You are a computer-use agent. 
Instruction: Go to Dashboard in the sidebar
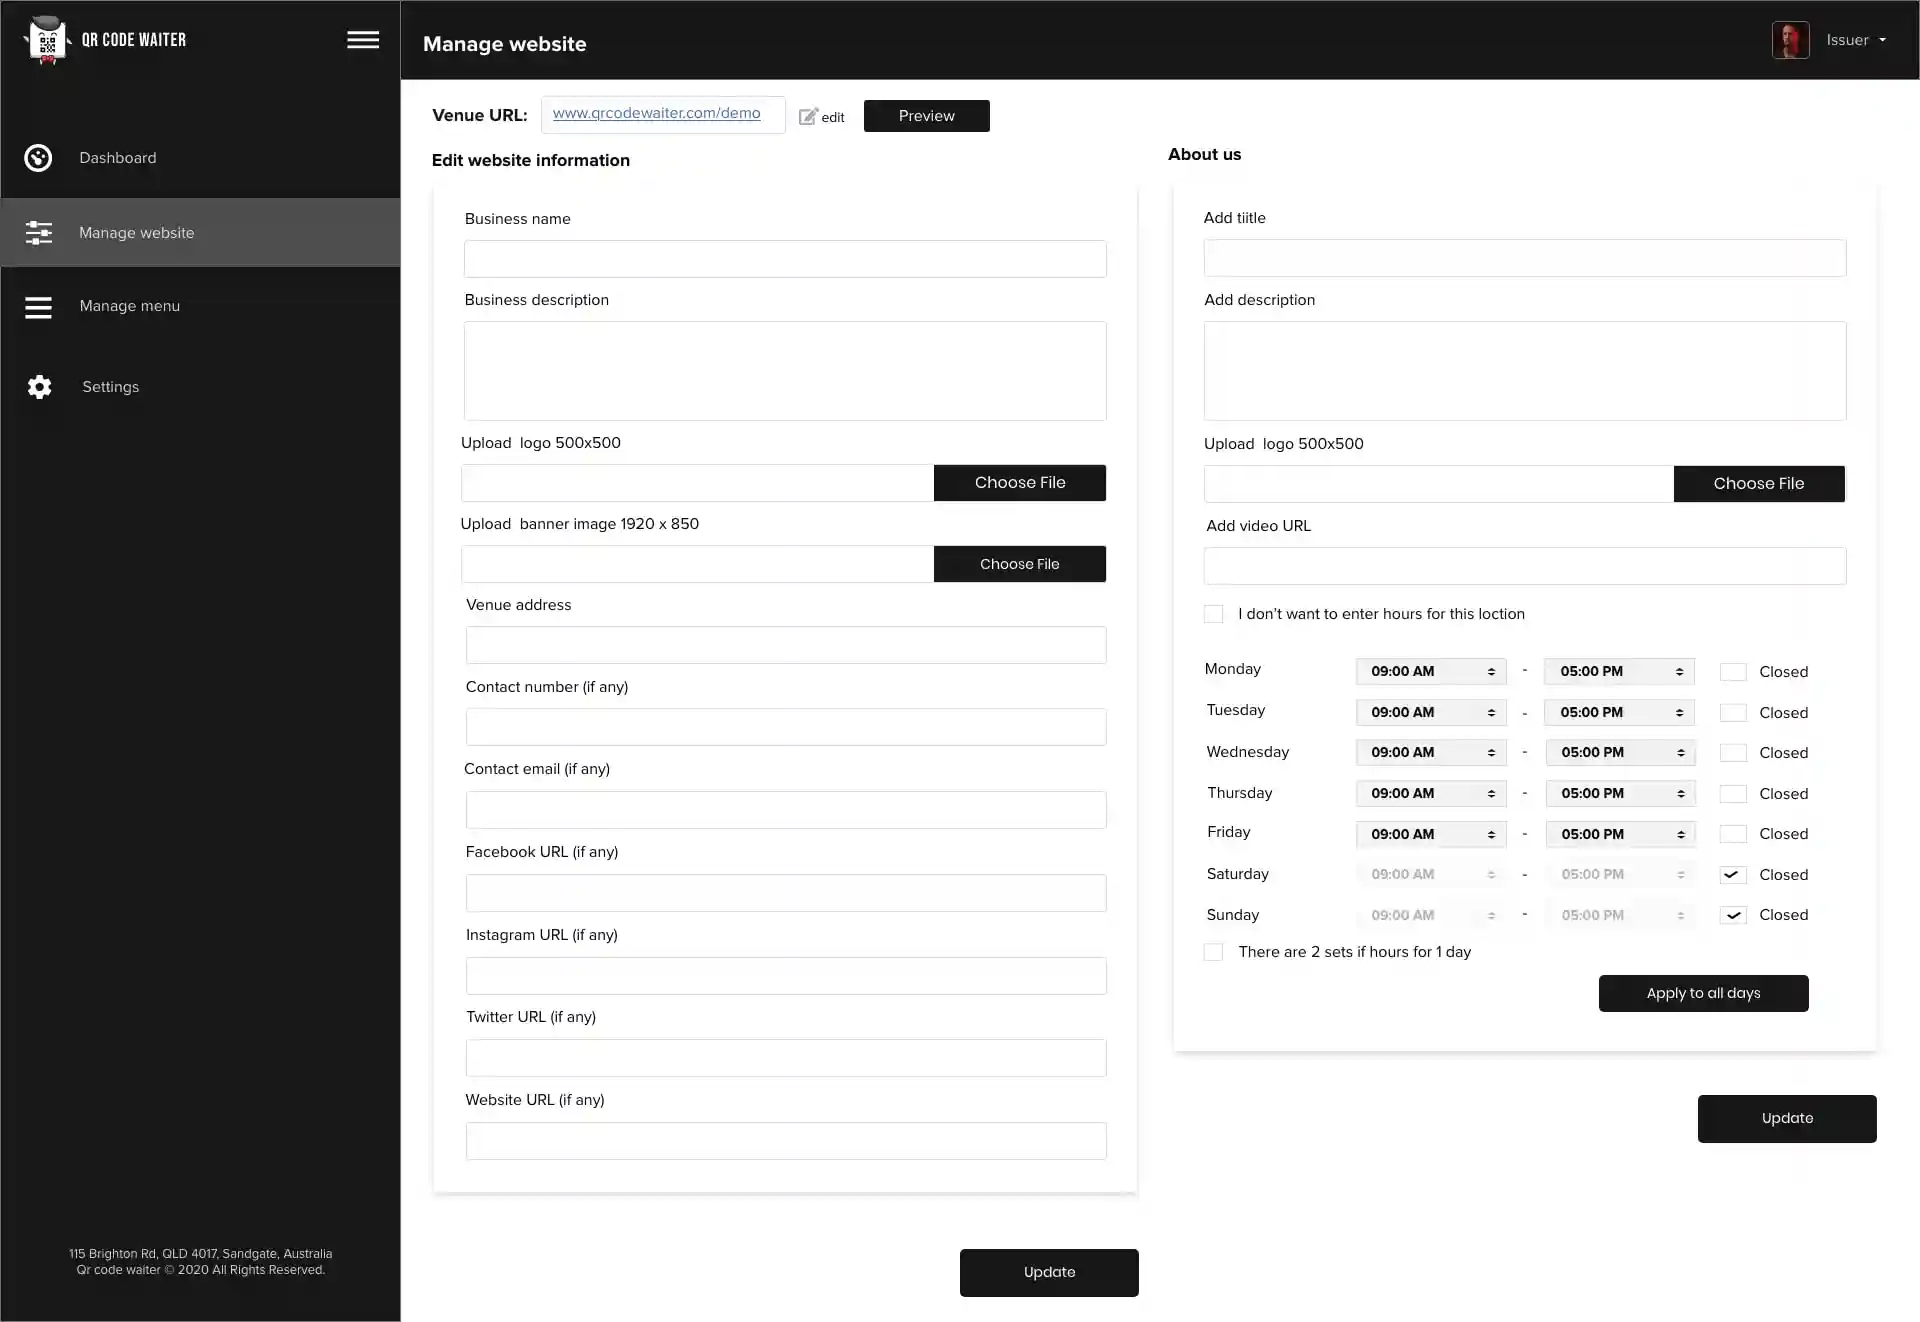[118, 158]
